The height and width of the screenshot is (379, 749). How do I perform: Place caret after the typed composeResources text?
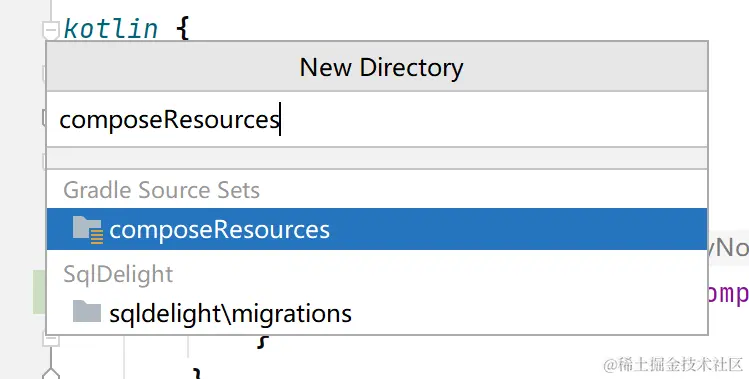pos(280,119)
